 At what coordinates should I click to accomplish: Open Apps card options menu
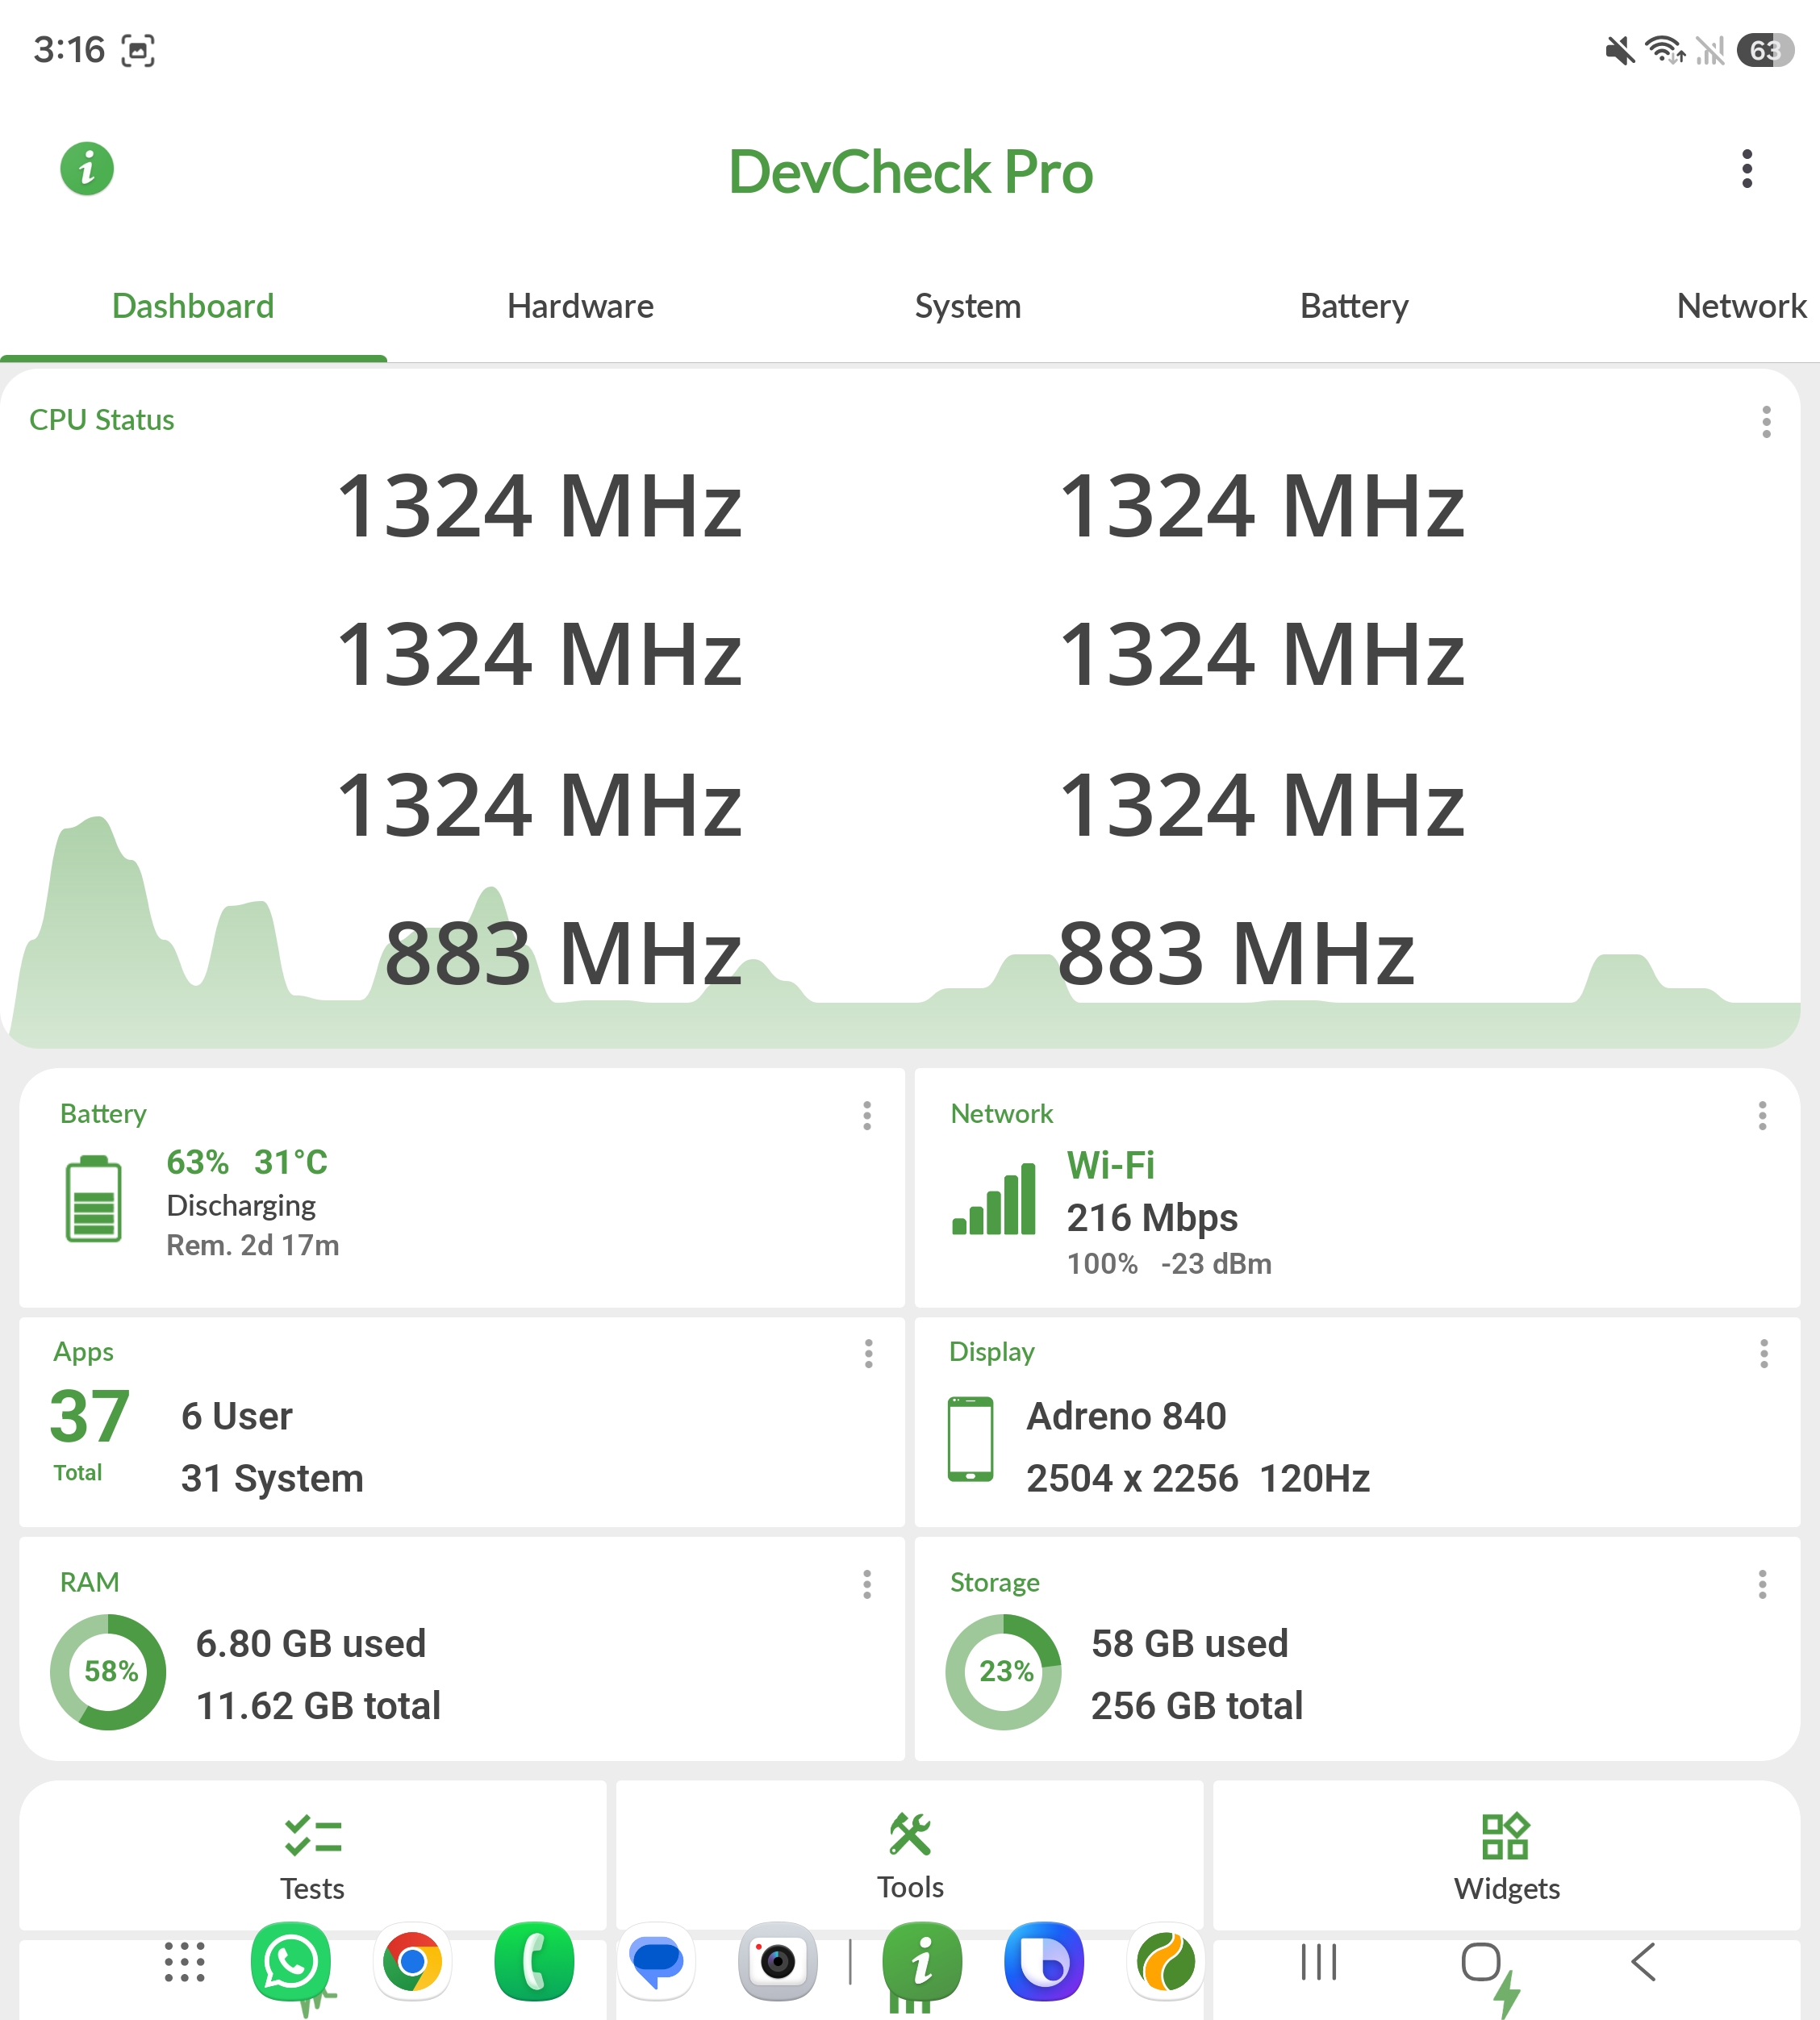[868, 1354]
